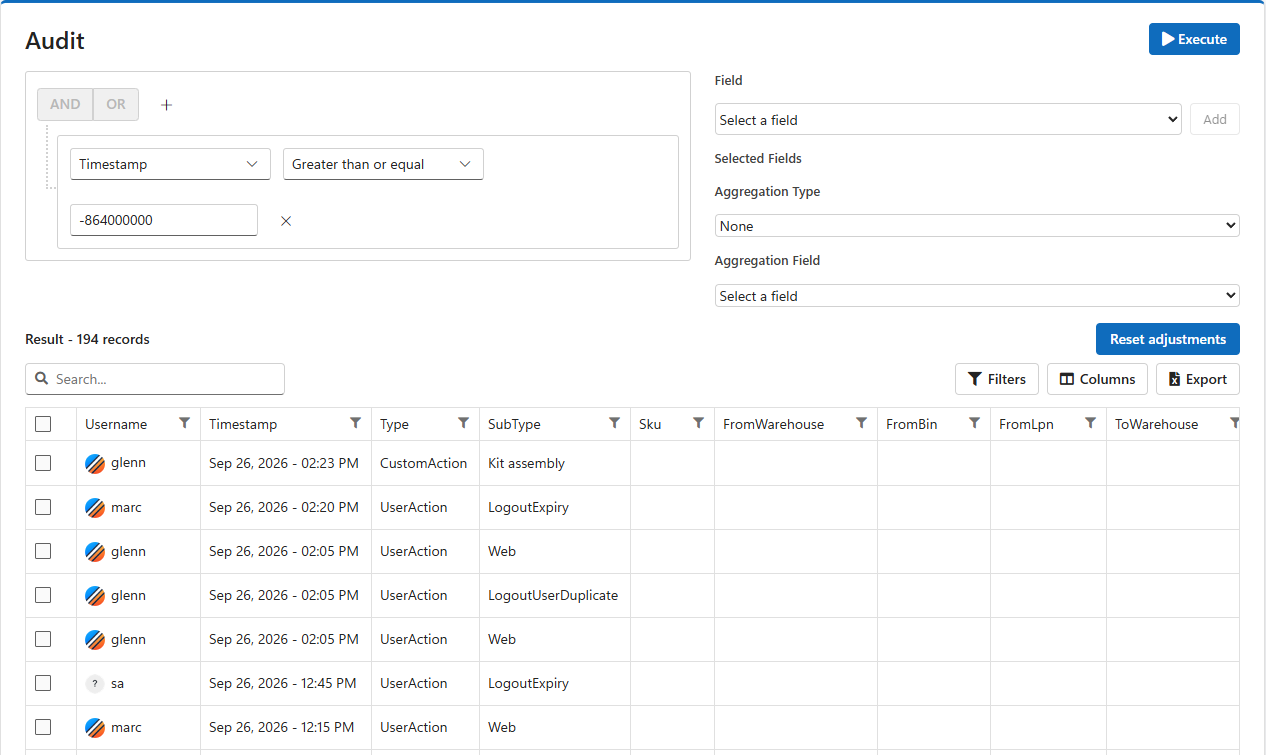1266x755 pixels.
Task: Click filter icon in Timestamp column header
Action: point(355,423)
